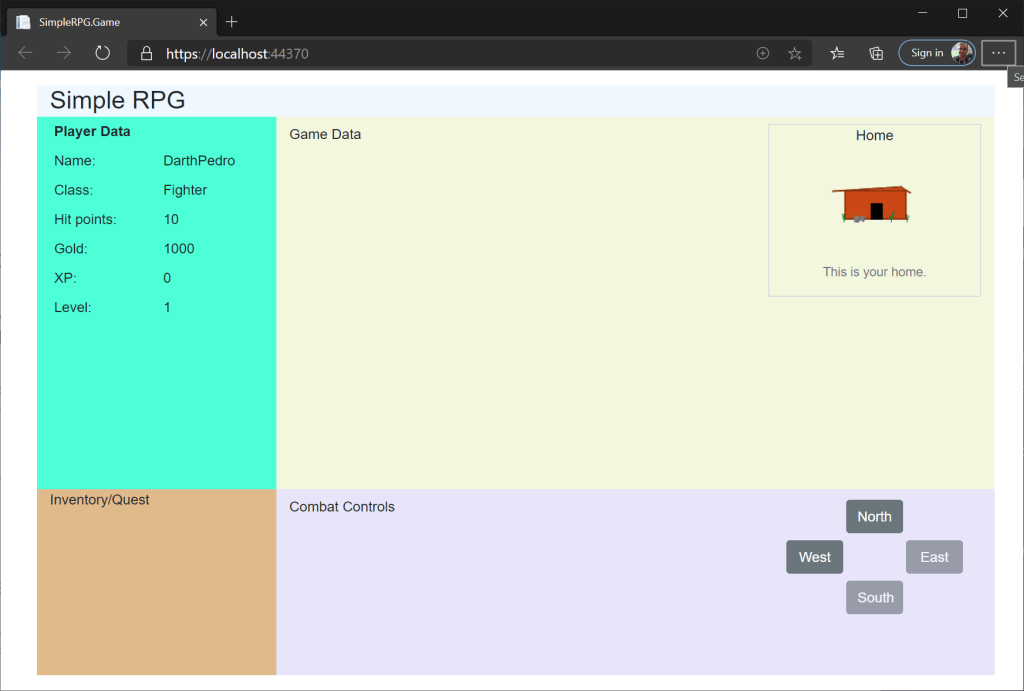Image resolution: width=1024 pixels, height=691 pixels.
Task: Move East using the direction button
Action: point(934,557)
